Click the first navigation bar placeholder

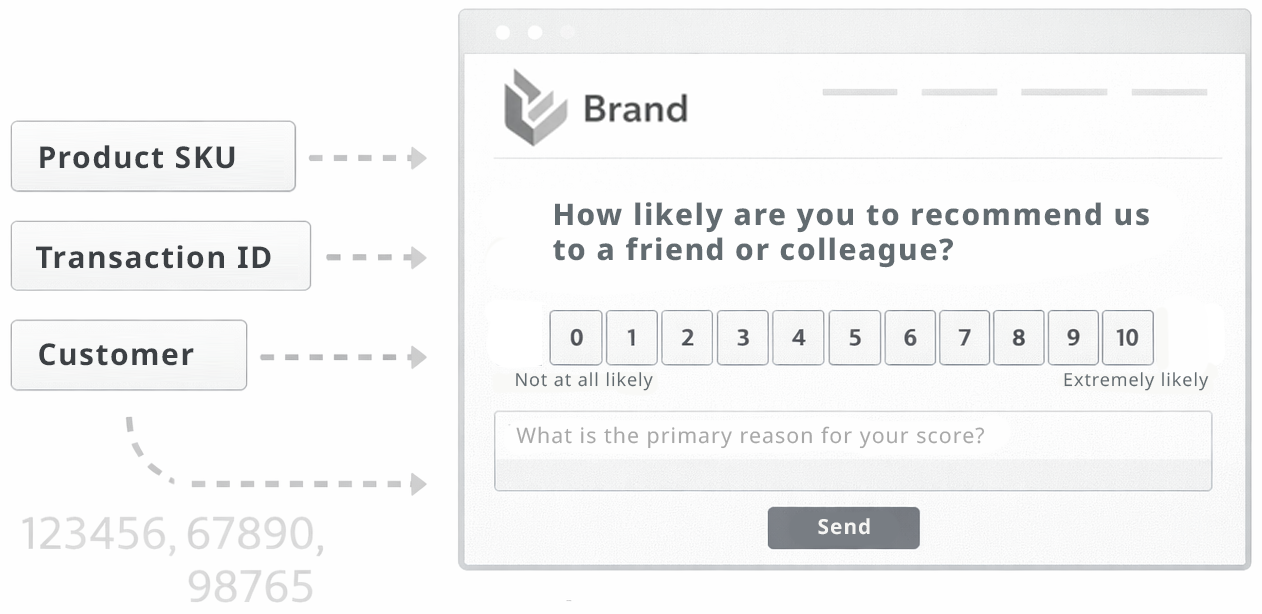tap(858, 91)
